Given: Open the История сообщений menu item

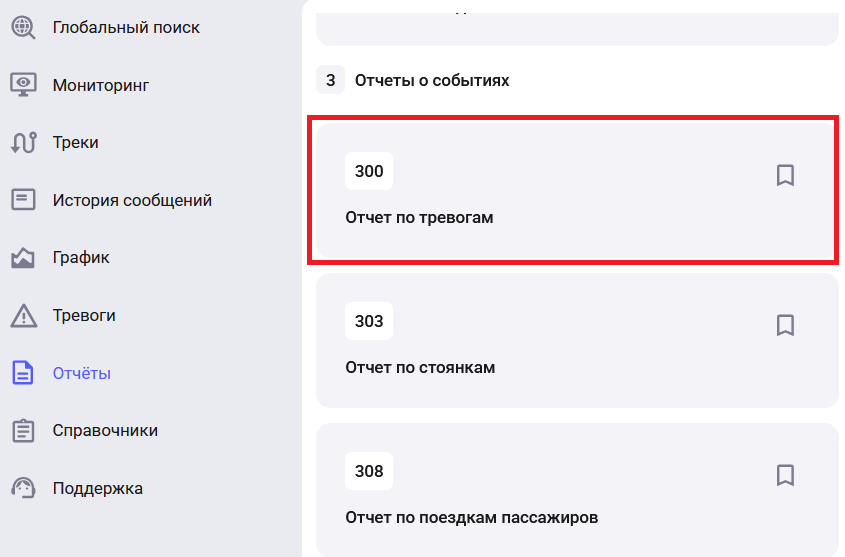Looking at the screenshot, I should (x=132, y=200).
